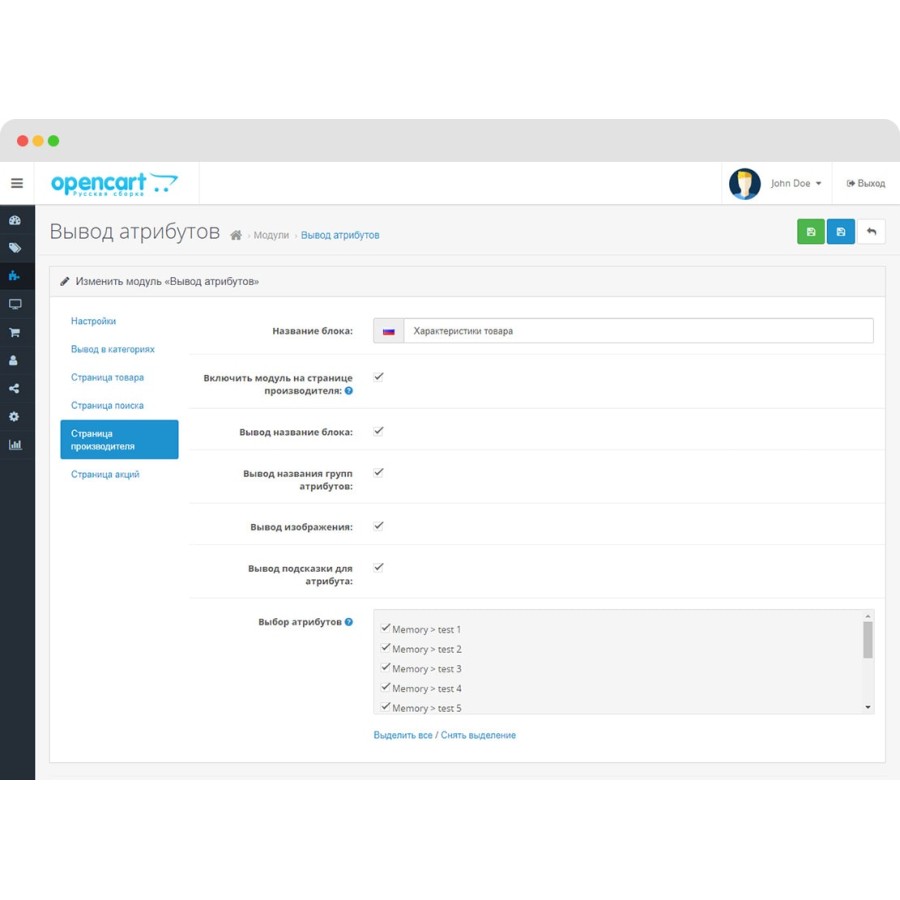This screenshot has width=900, height=900.
Task: Open the Настройки tab
Action: click(x=94, y=321)
